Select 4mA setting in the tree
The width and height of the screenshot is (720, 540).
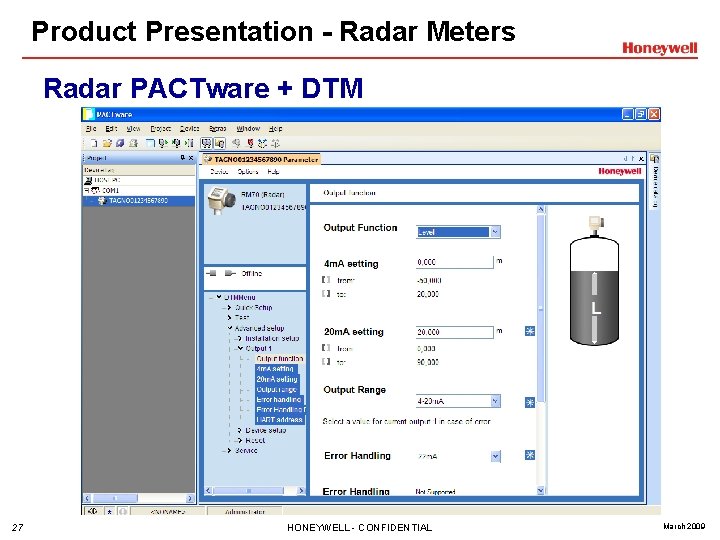(x=275, y=369)
